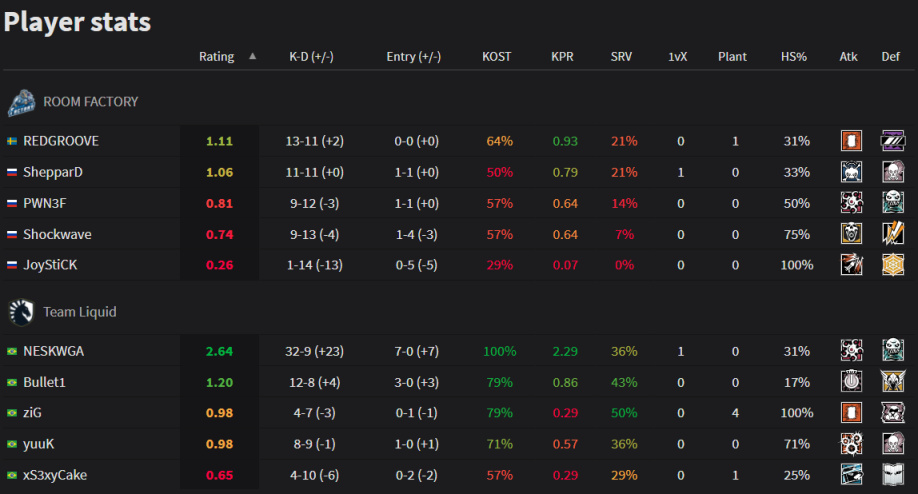Sort by Entry (+/-) column header

[413, 57]
